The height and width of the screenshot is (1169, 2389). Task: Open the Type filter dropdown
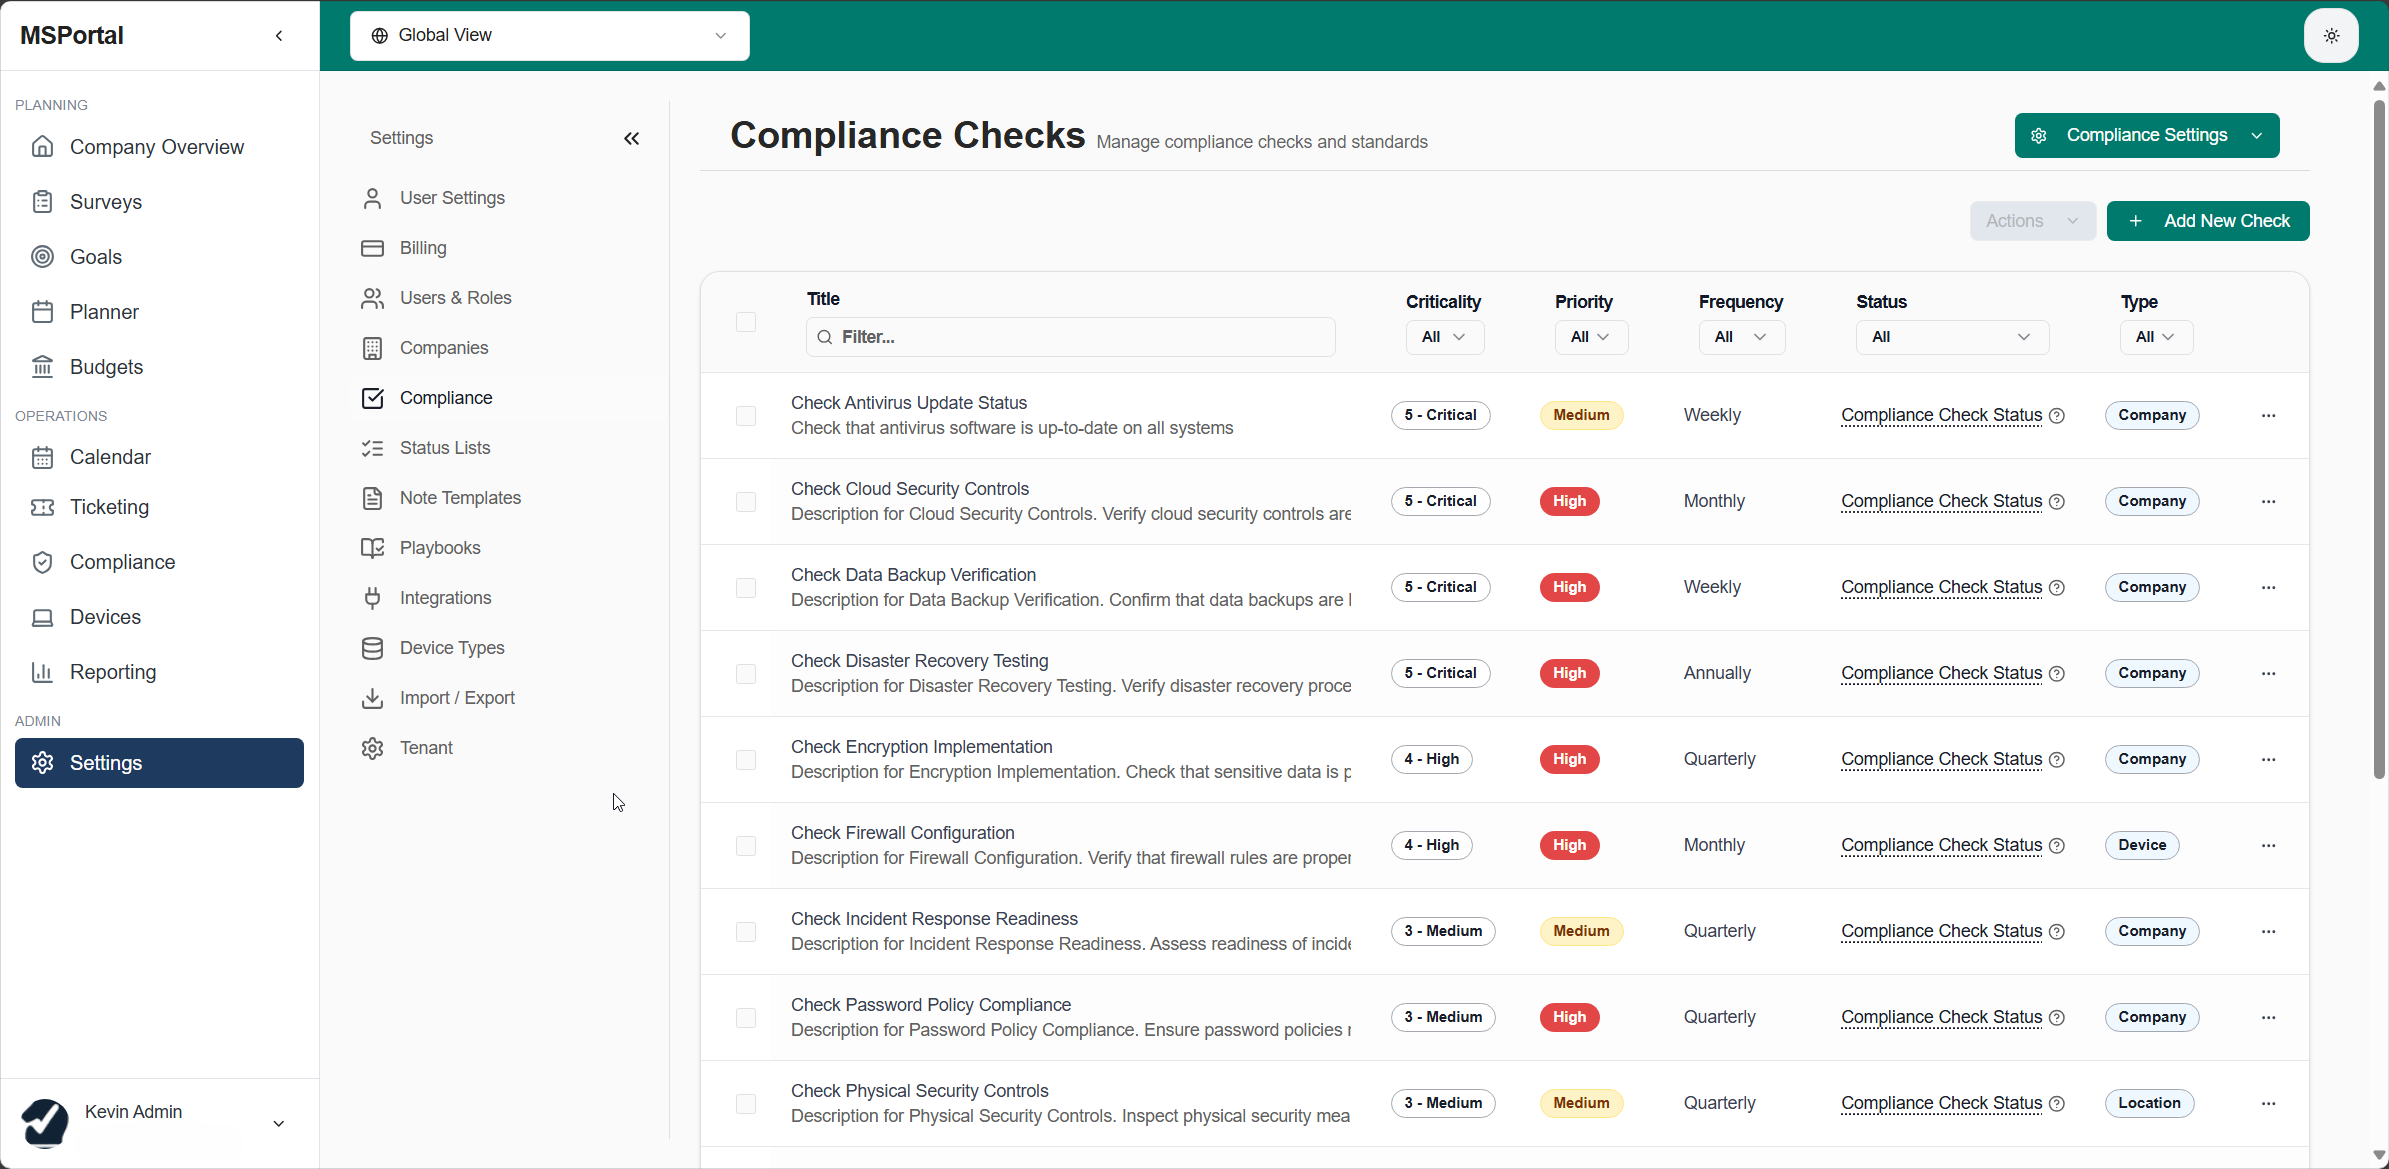(2156, 337)
